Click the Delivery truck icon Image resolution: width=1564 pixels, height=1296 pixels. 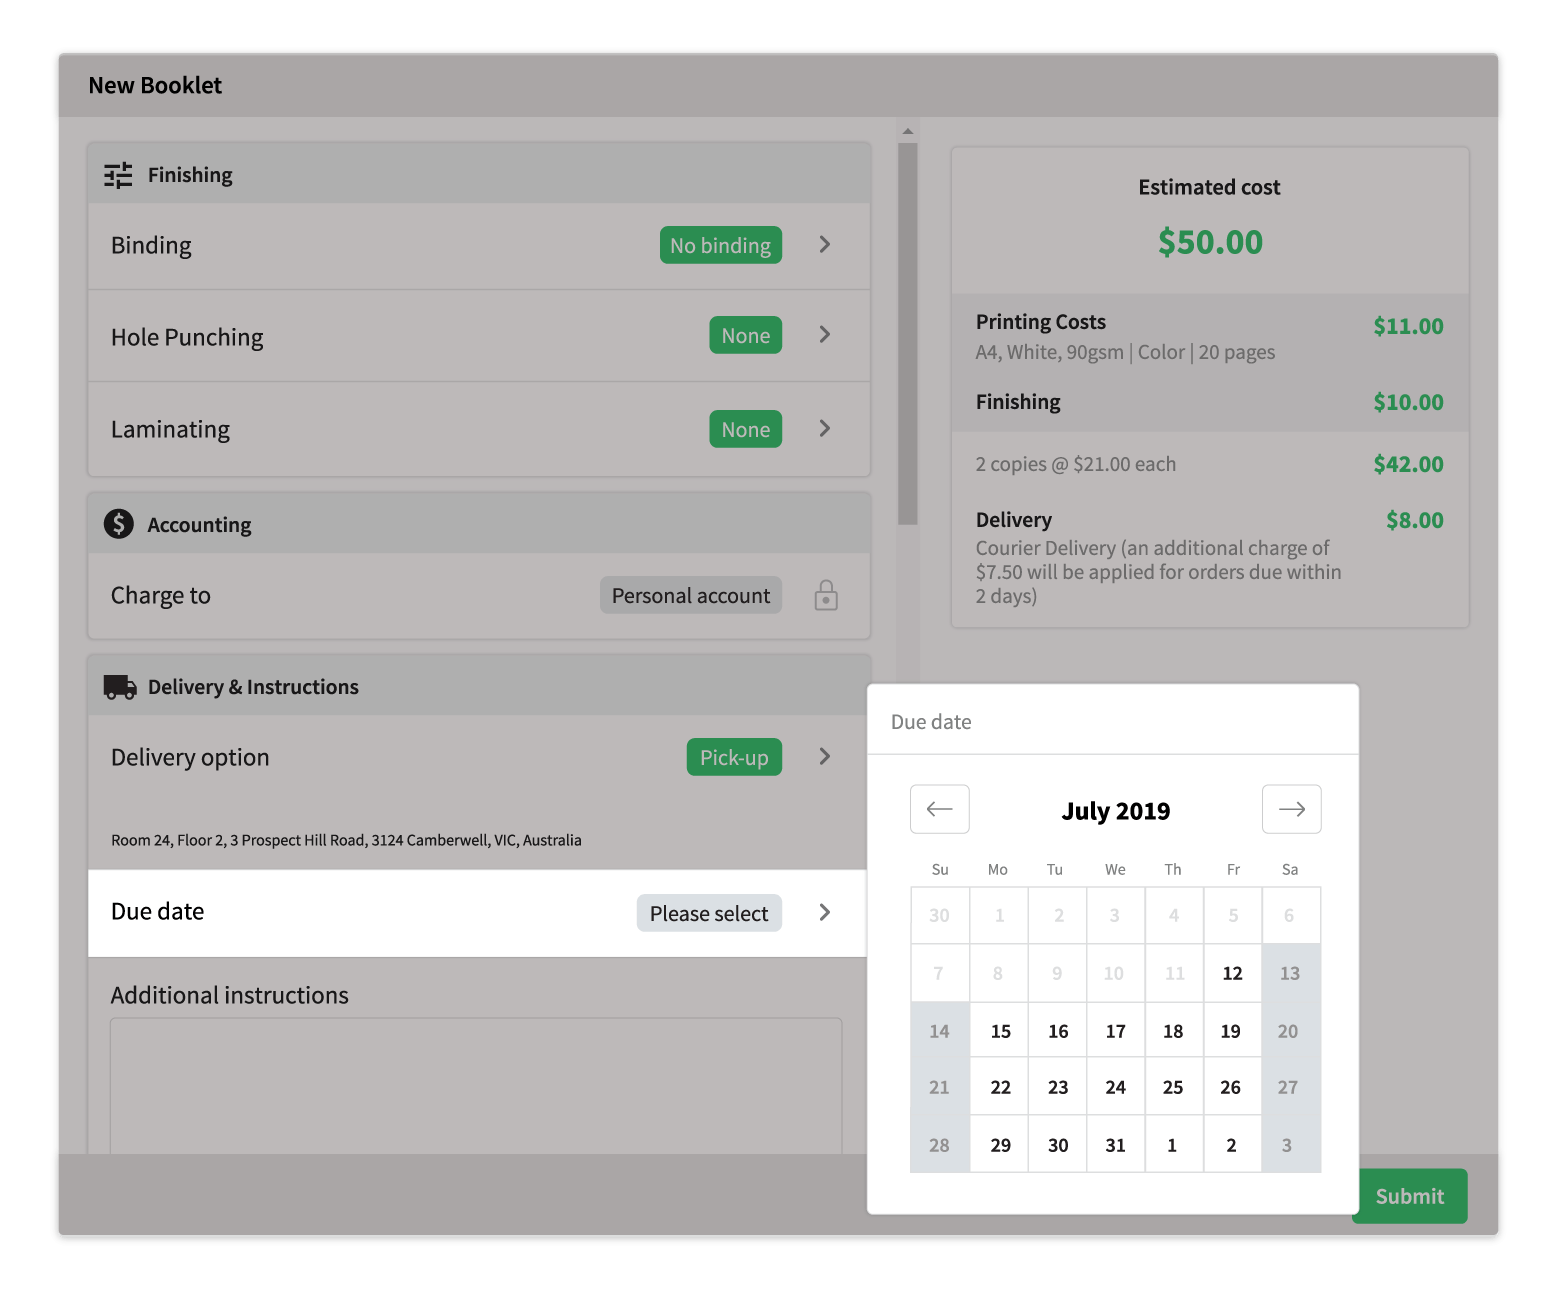pos(120,687)
